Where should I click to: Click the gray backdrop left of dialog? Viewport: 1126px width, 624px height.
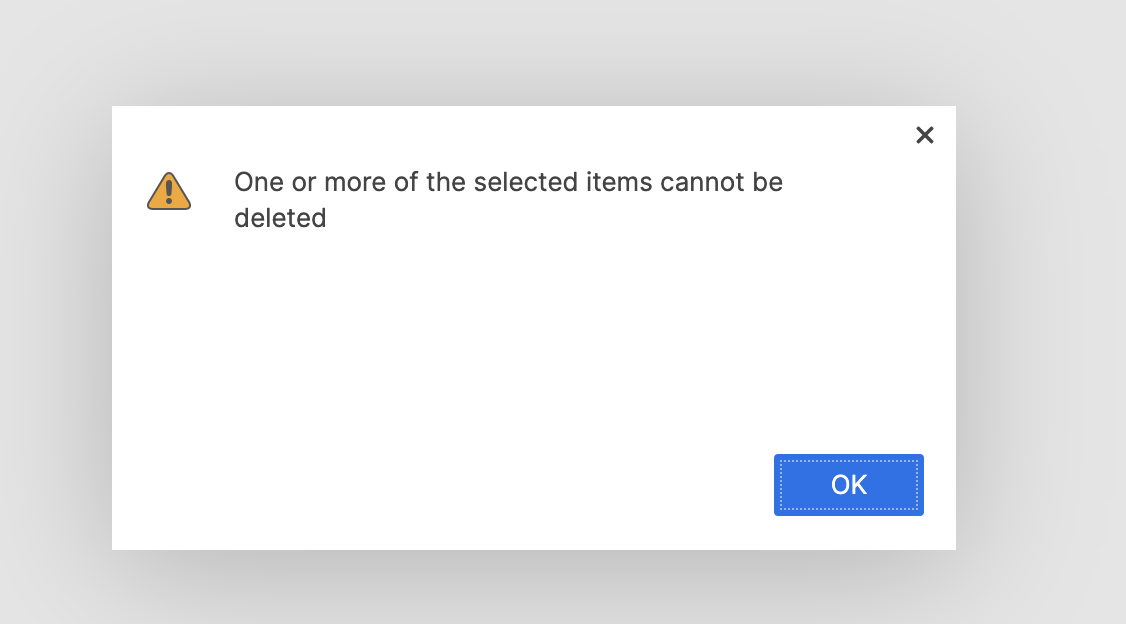tap(55, 323)
